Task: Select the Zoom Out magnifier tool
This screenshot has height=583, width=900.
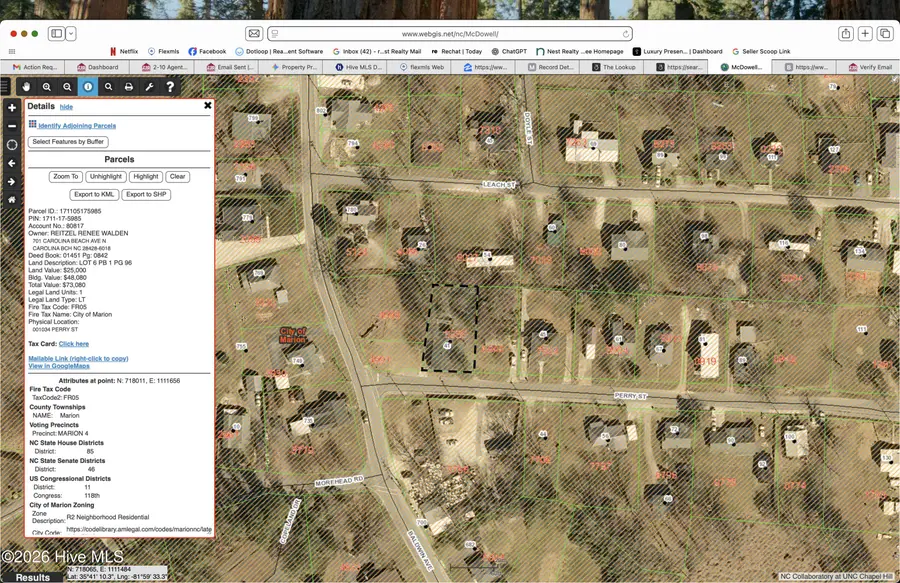Action: [67, 87]
